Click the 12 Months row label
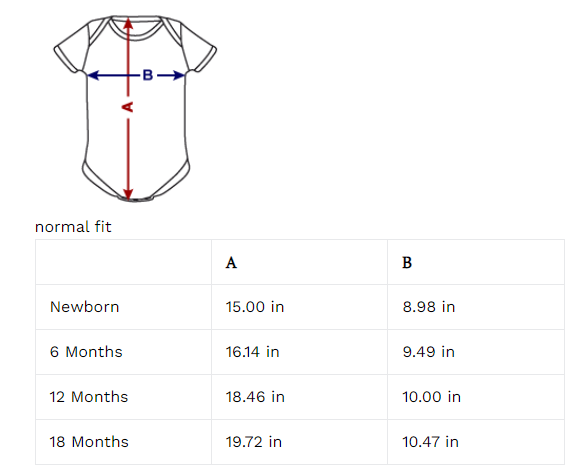Viewport: 580px width, 475px height. pyautogui.click(x=89, y=397)
